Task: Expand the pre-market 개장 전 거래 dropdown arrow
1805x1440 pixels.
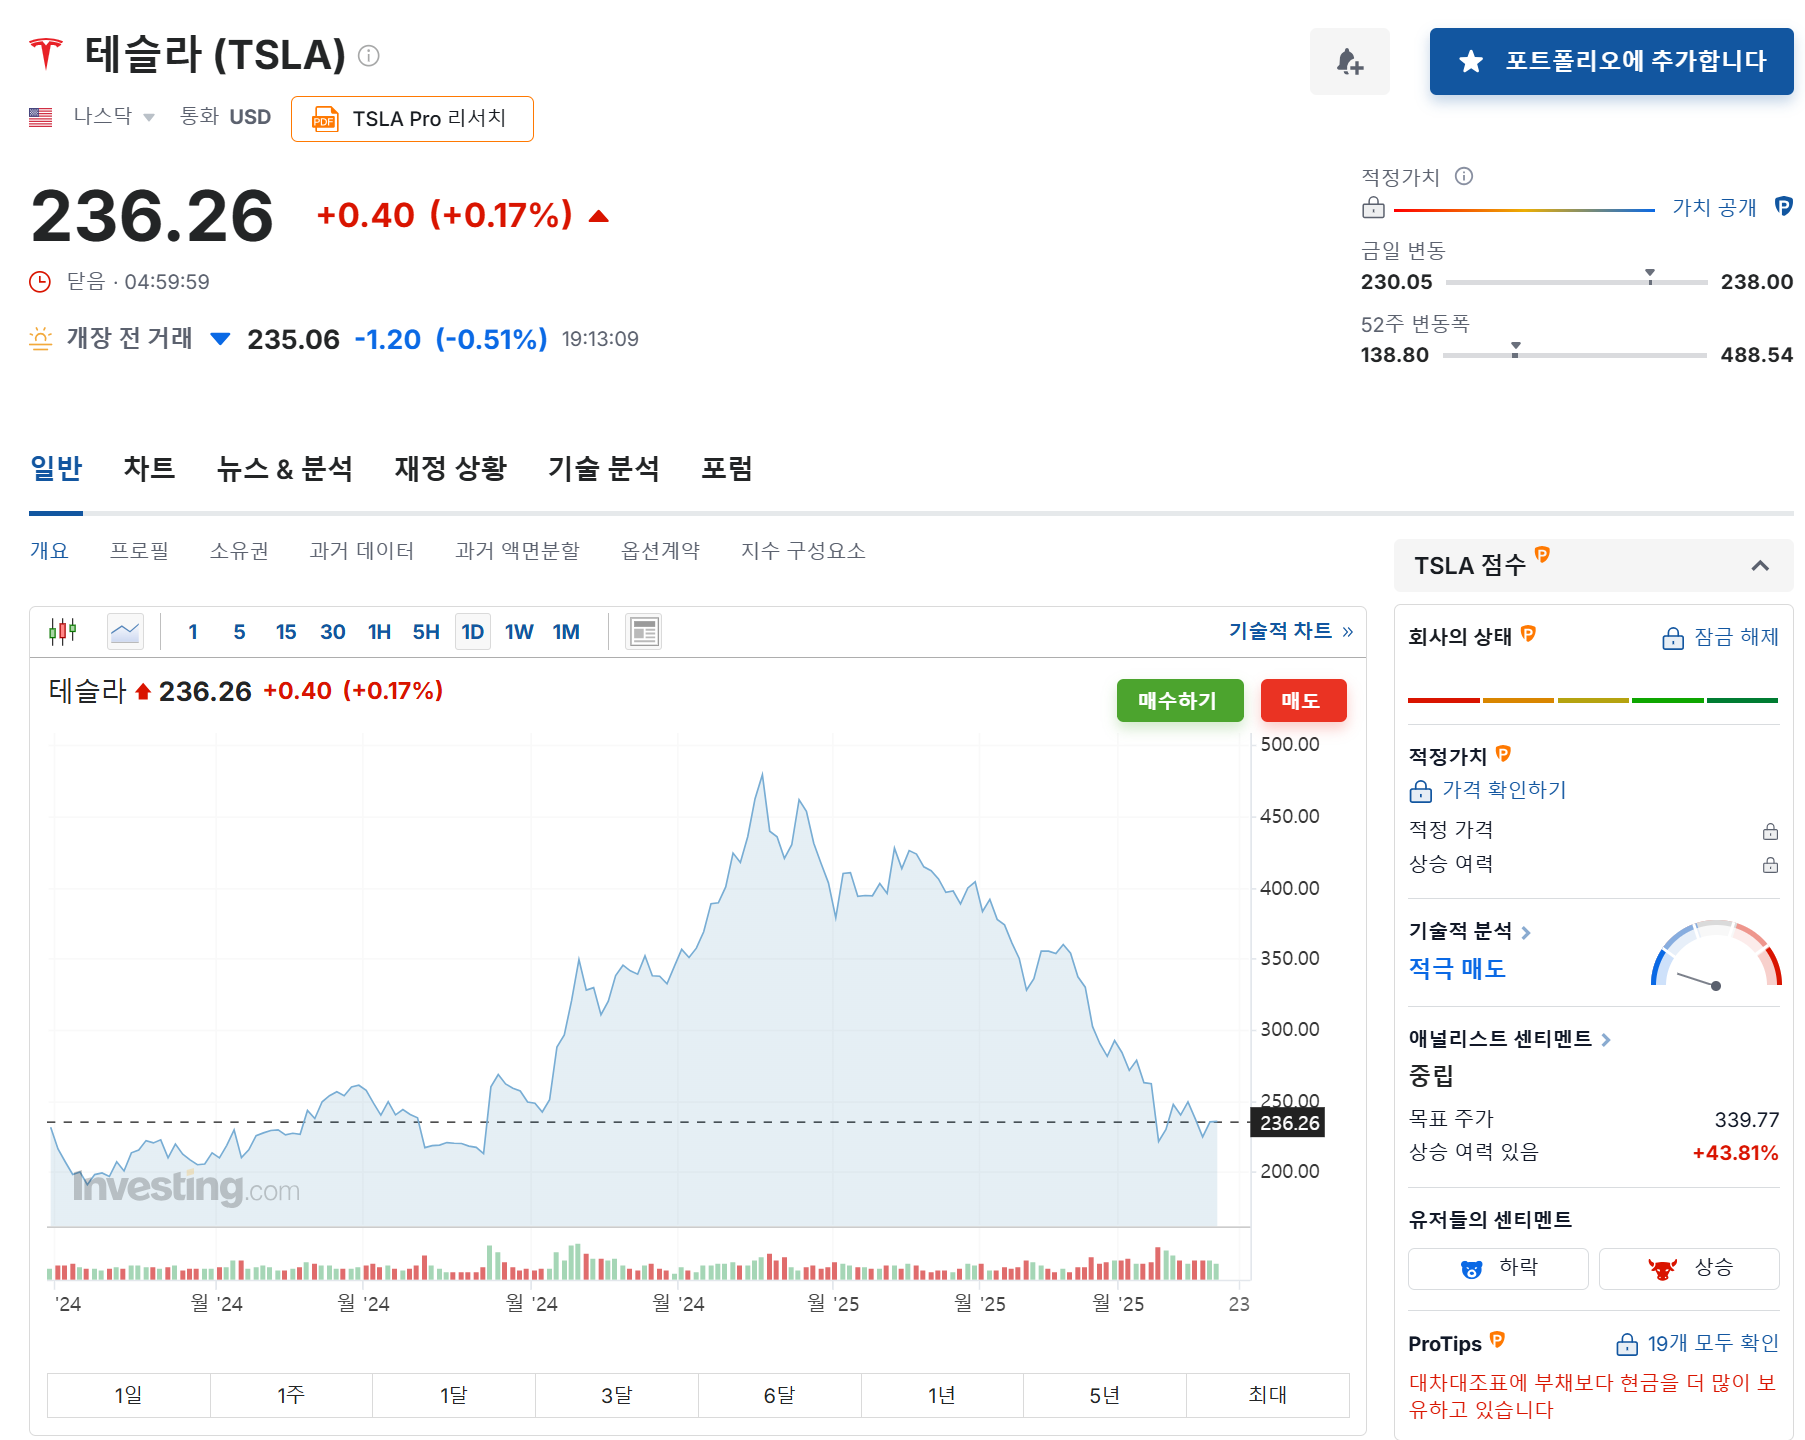Action: [x=221, y=339]
